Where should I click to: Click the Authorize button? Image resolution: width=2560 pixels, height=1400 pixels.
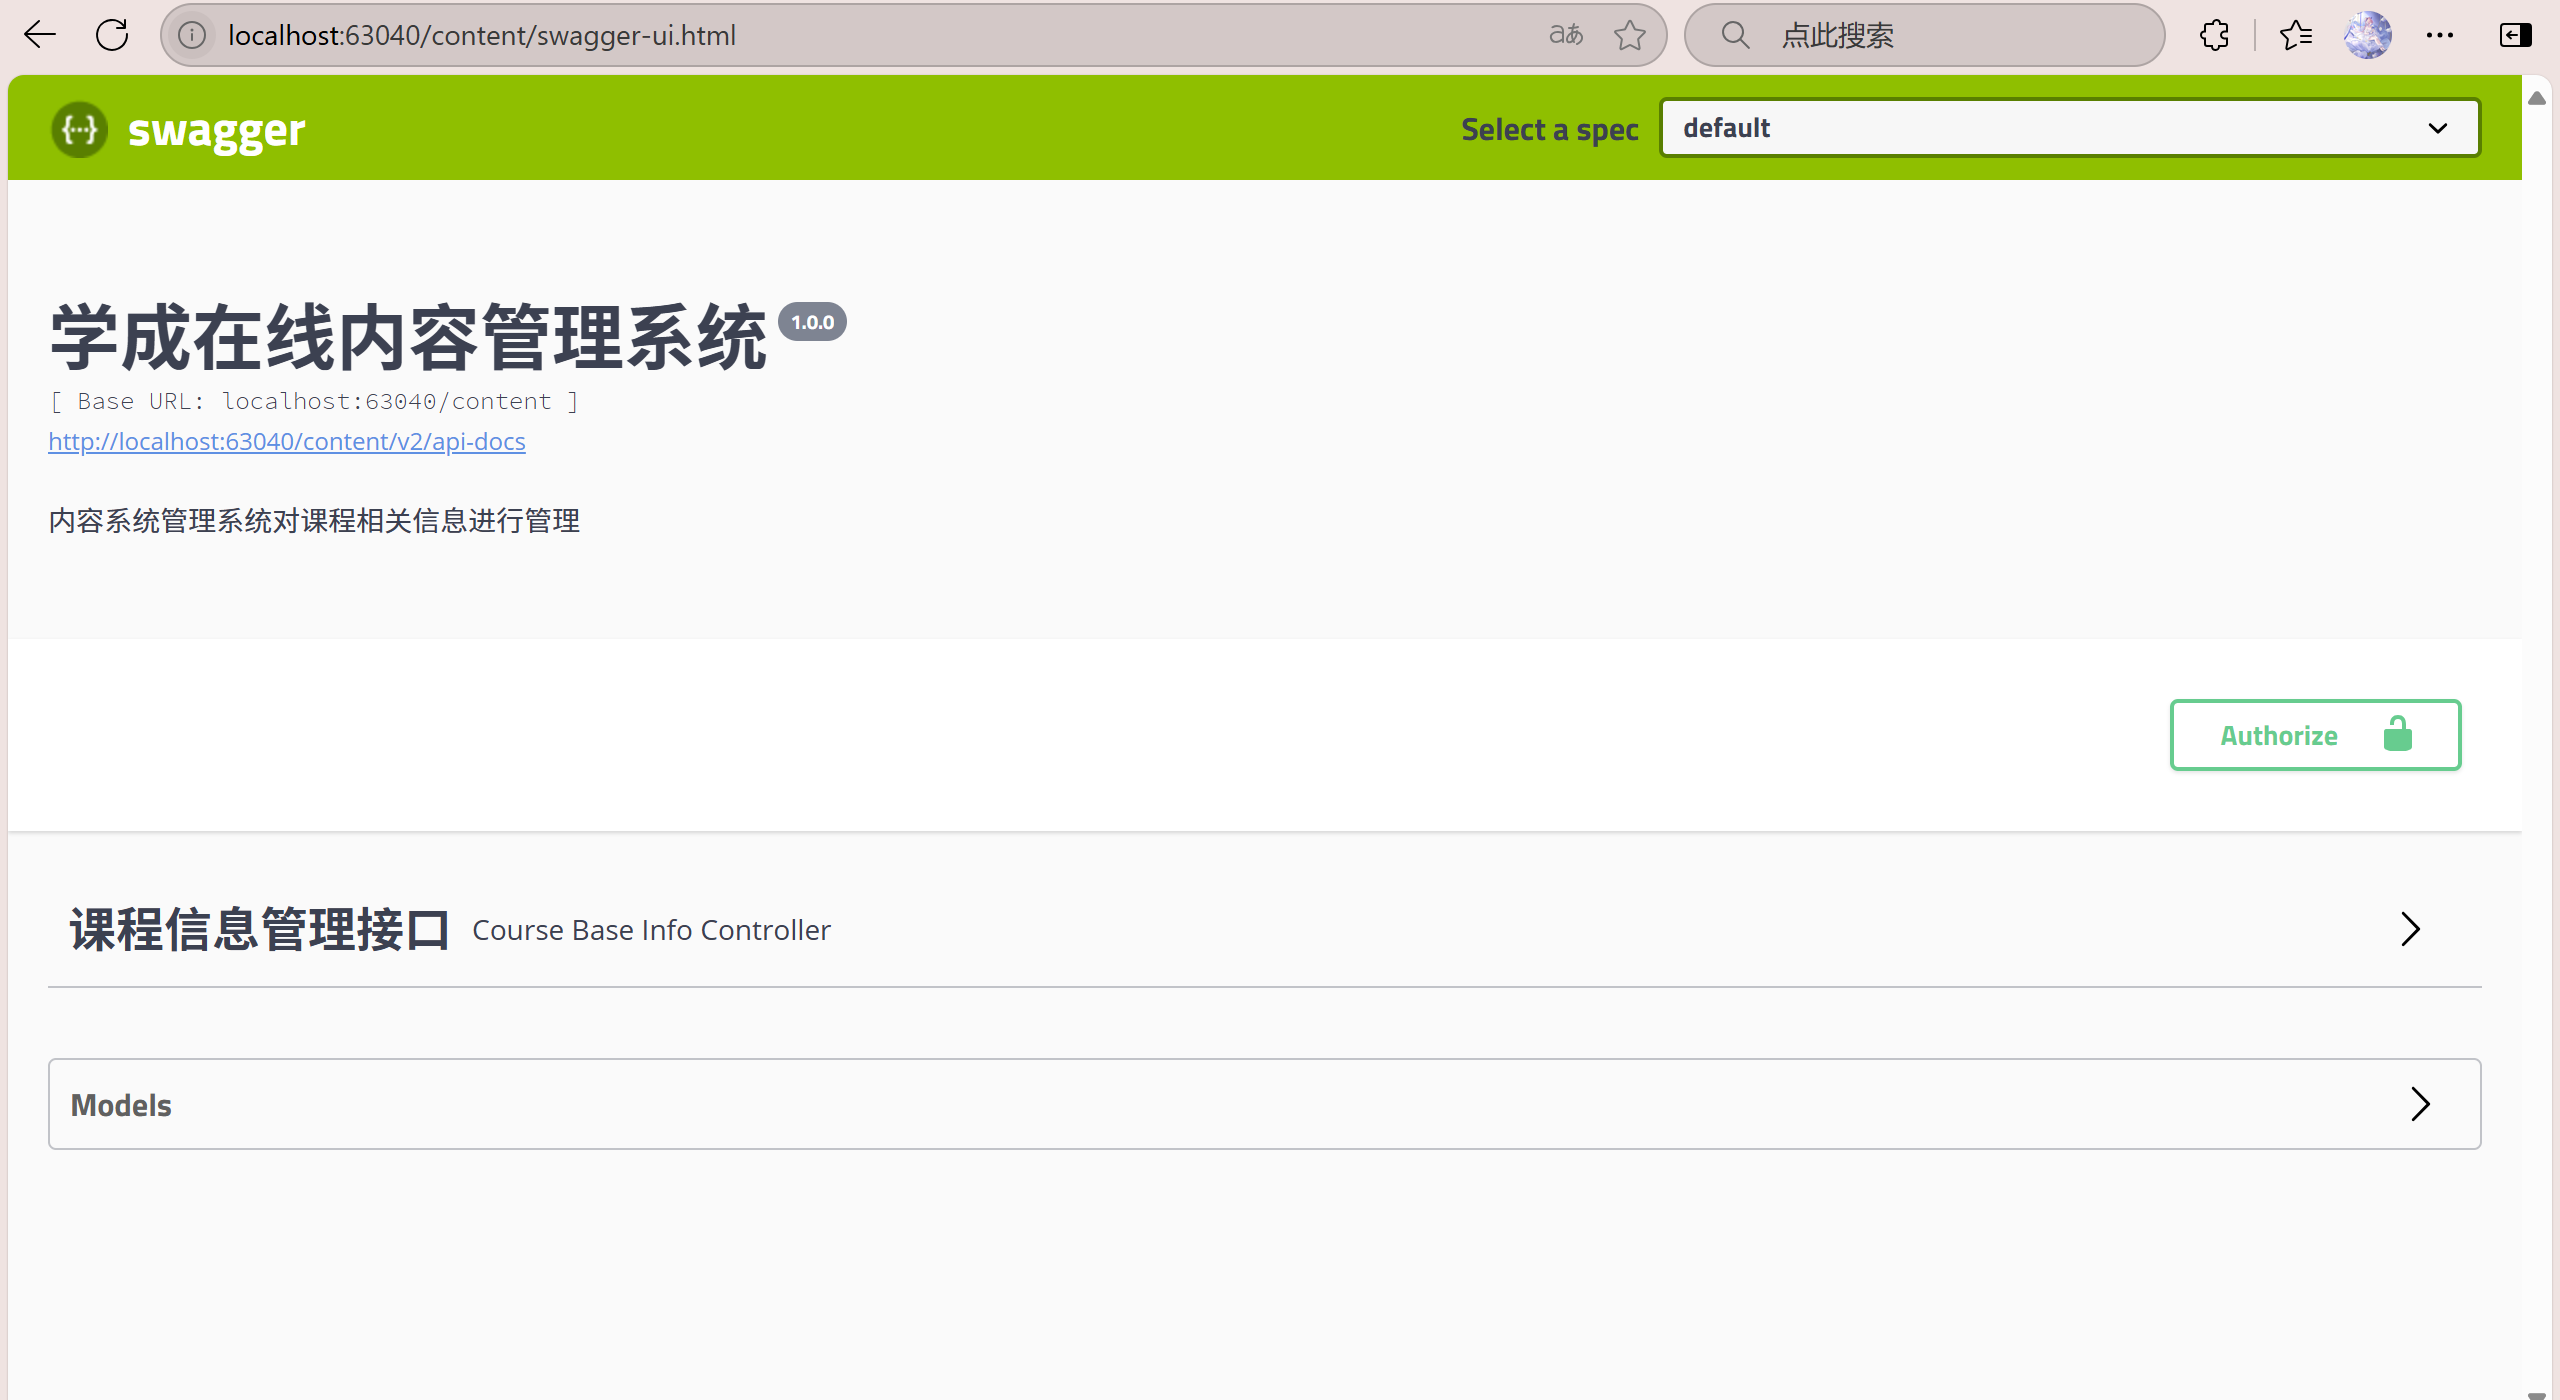2315,735
